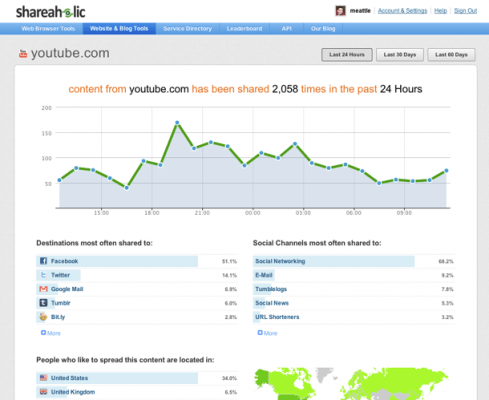Click the Shareaholic logo
Screen dimensions: 489x400
click(51, 12)
